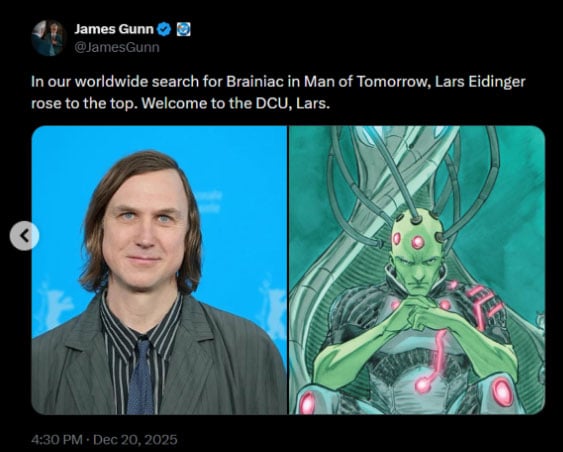Click the affiliate badge beside verified checkmark
The image size is (563, 452).
click(x=183, y=29)
